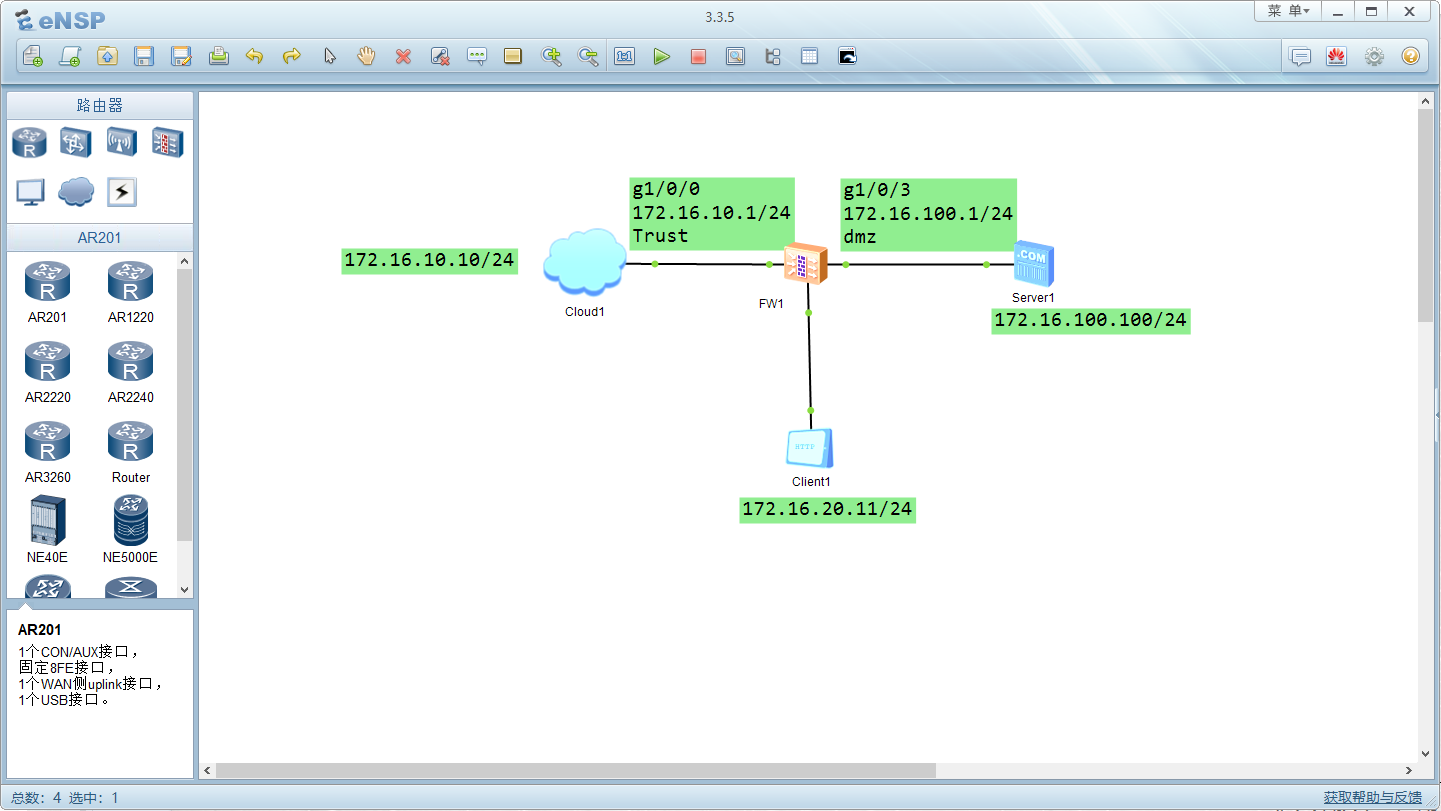This screenshot has height=811, width=1441.
Task: Click the open topology folder icon
Action: (107, 56)
